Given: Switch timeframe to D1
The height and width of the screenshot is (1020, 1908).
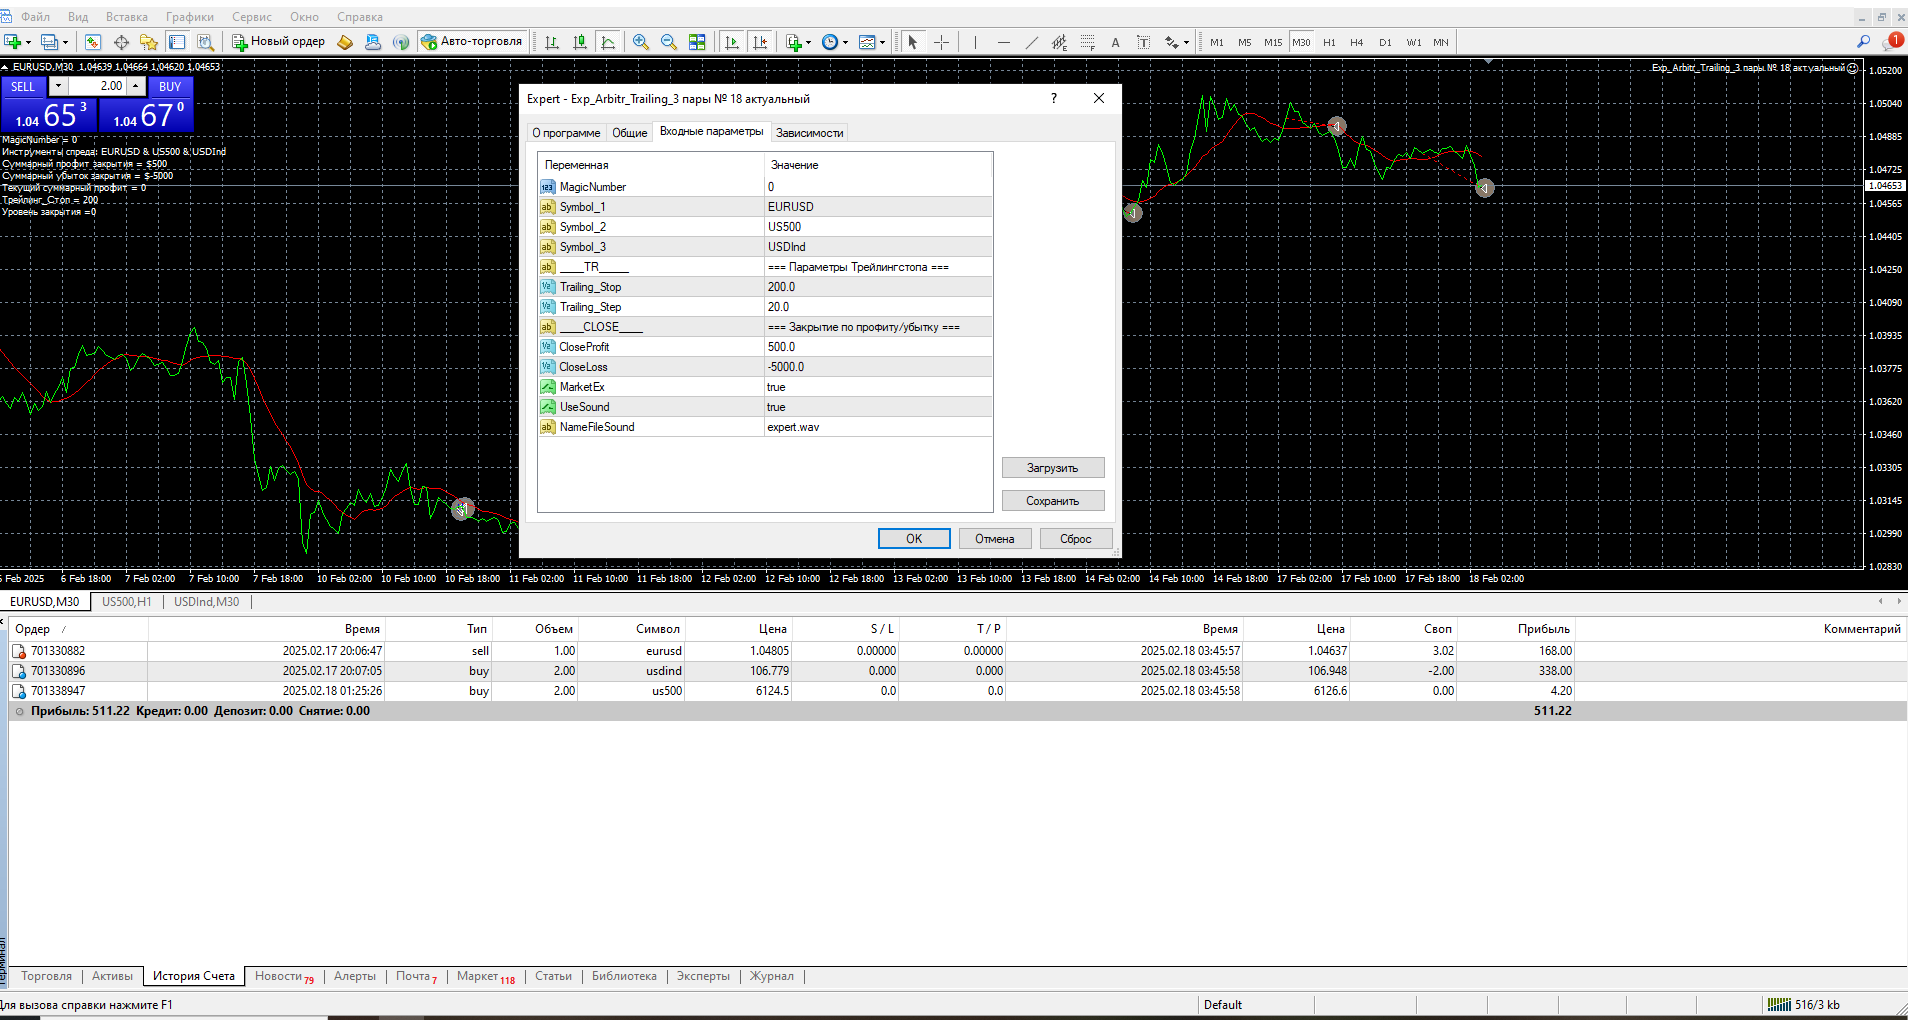Looking at the screenshot, I should click(x=1385, y=42).
